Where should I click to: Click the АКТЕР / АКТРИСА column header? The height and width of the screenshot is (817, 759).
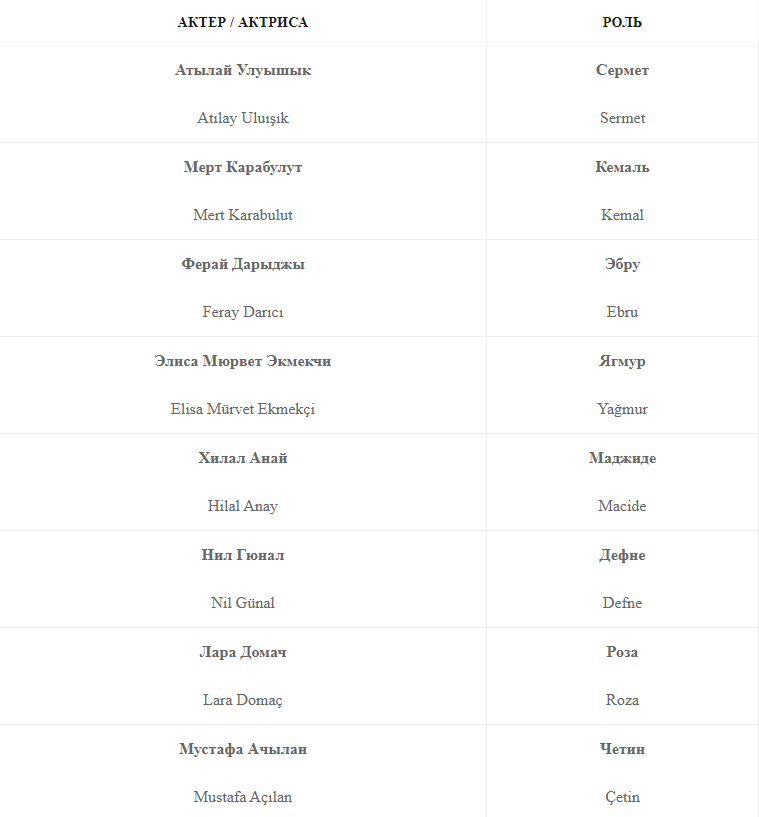click(242, 22)
